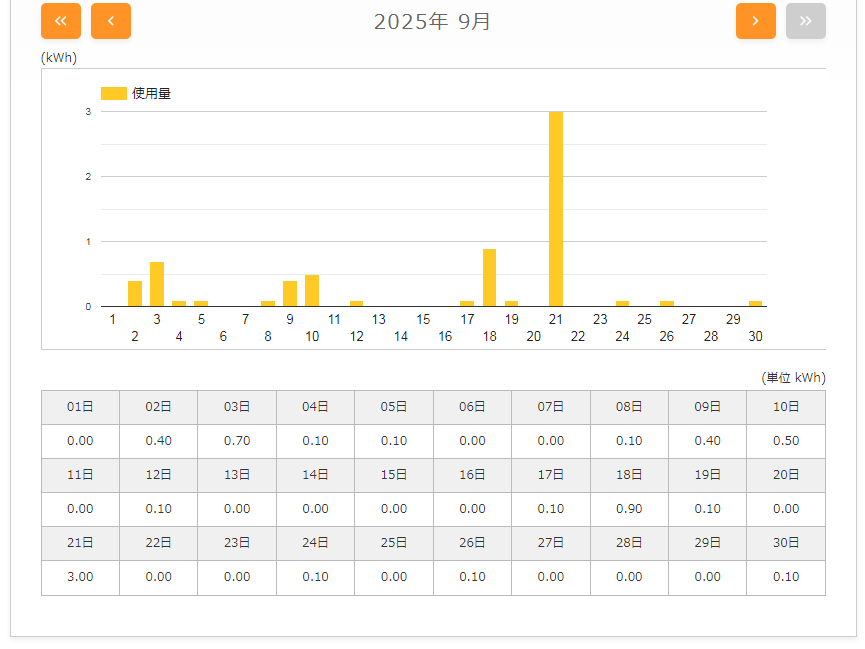Click the 30日 table header cell
This screenshot has width=865, height=649.
click(x=786, y=543)
